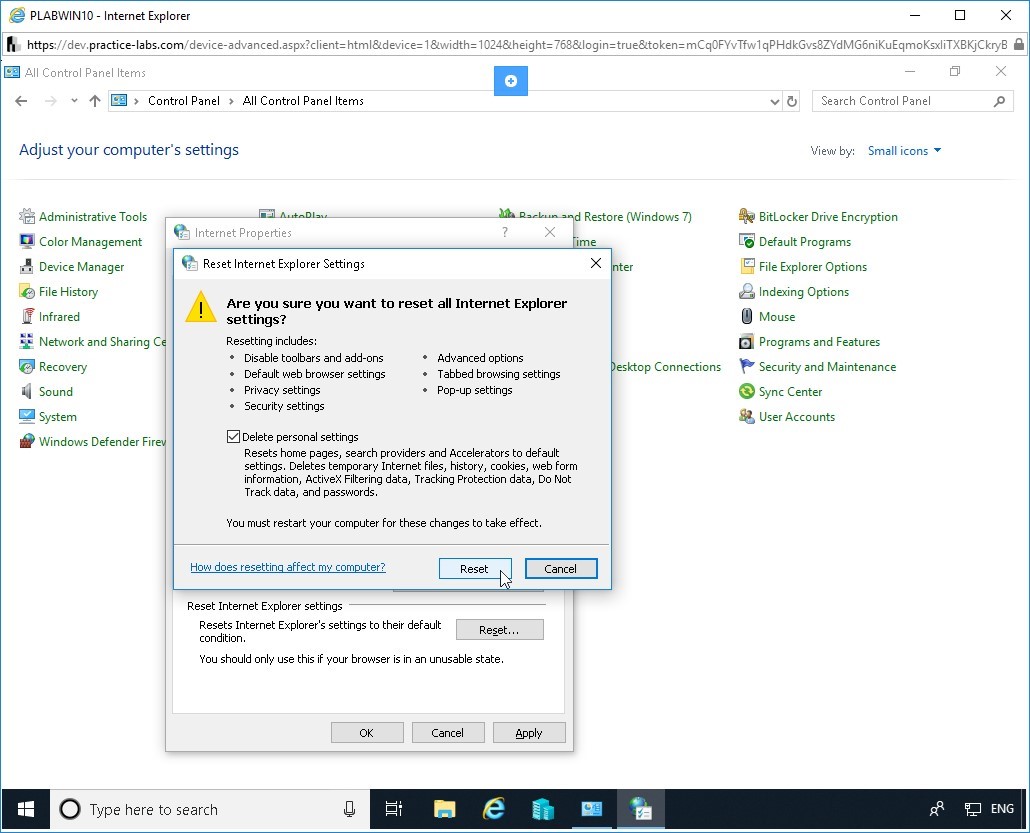Focus the Search Control Panel field
Screen dimensions: 1030x833
click(x=912, y=101)
